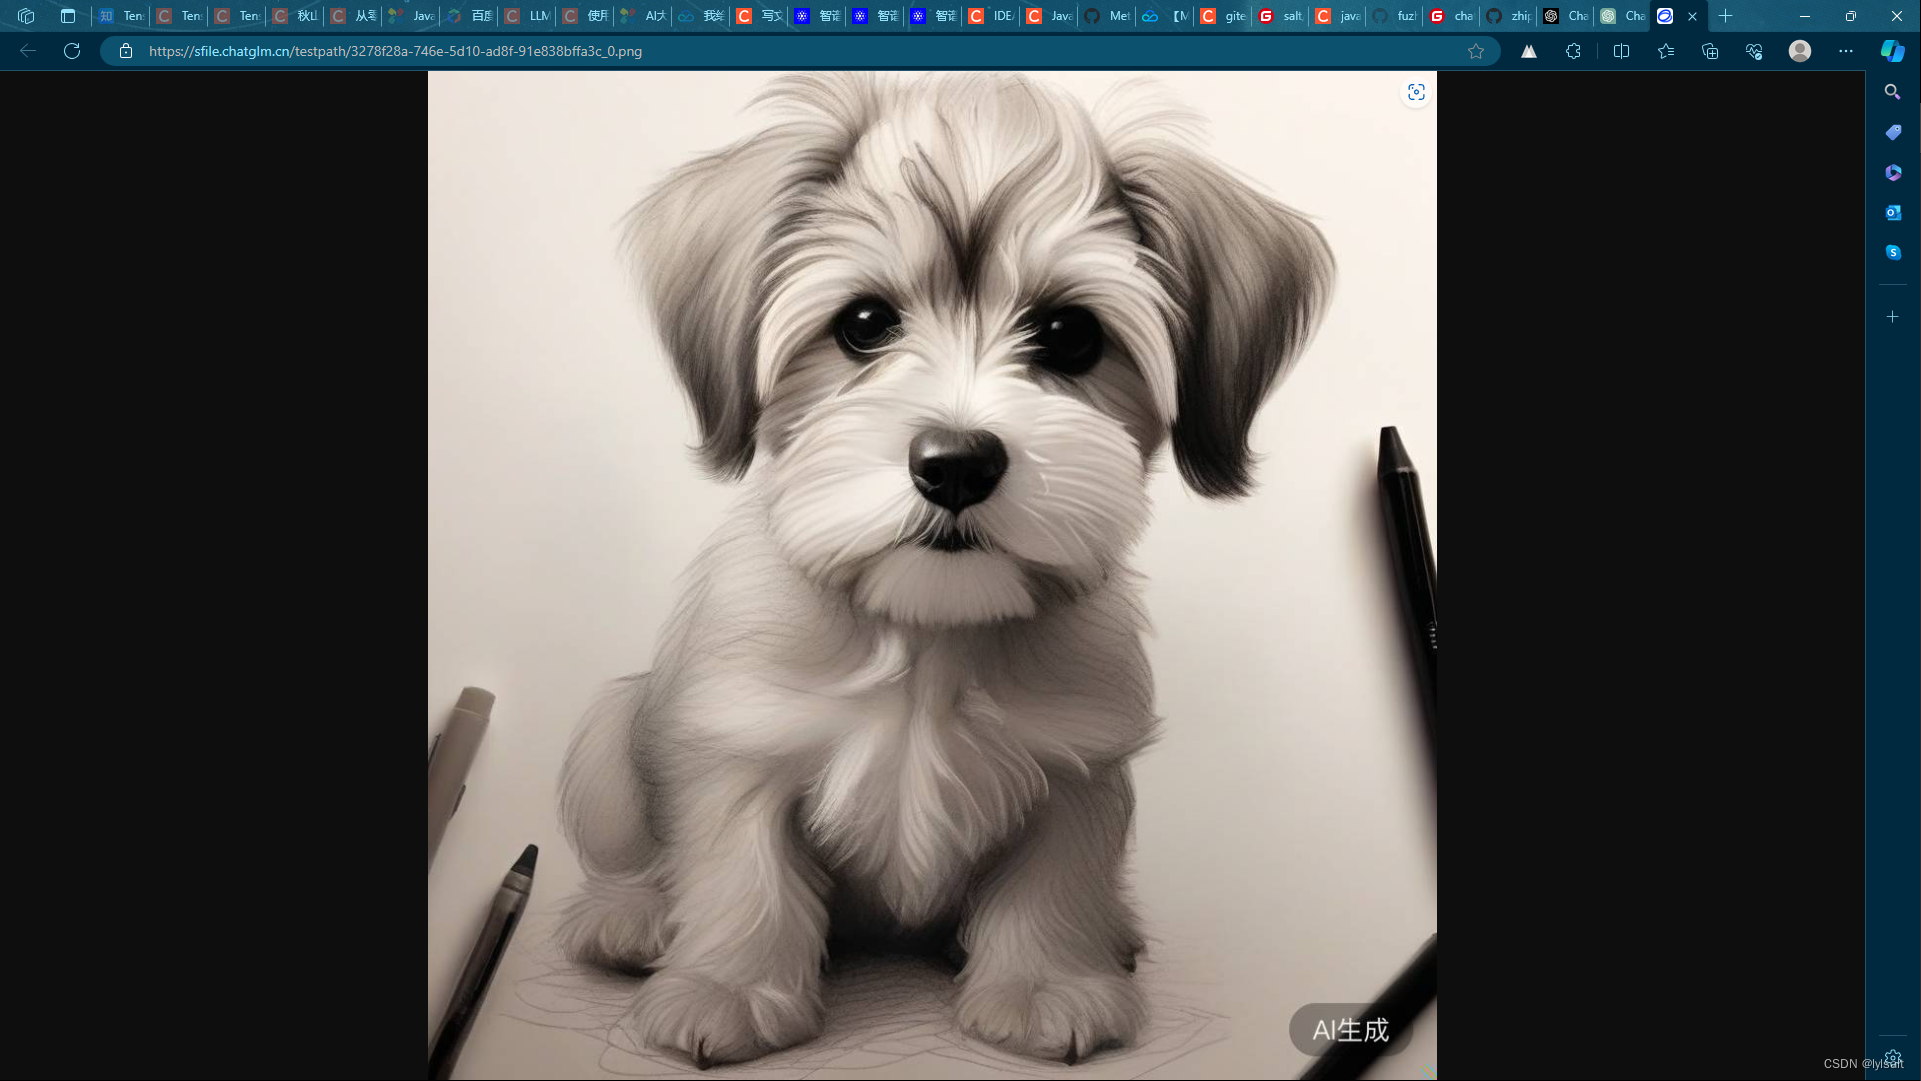Refresh the current page
Image resolution: width=1921 pixels, height=1081 pixels.
72,51
